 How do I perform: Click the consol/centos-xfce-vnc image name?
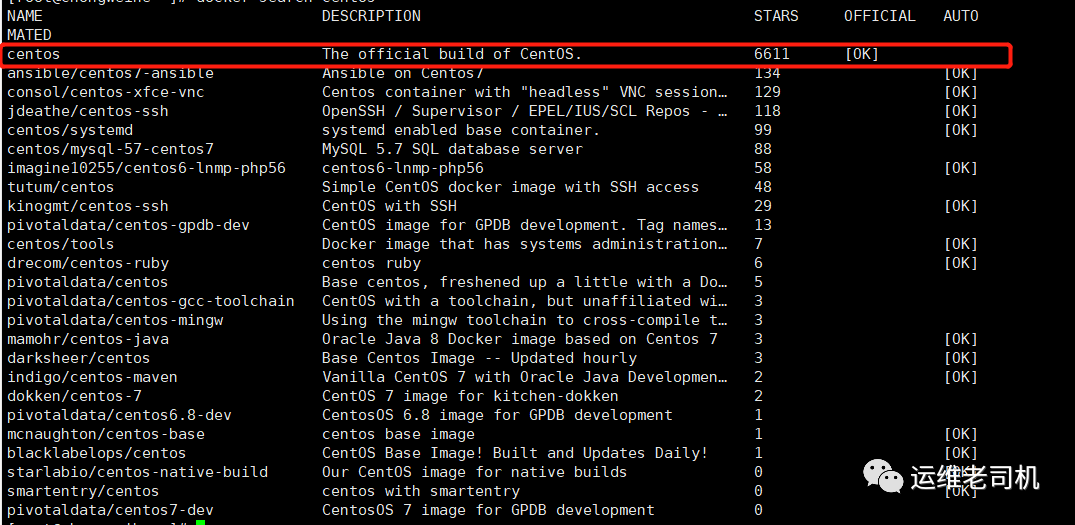105,92
